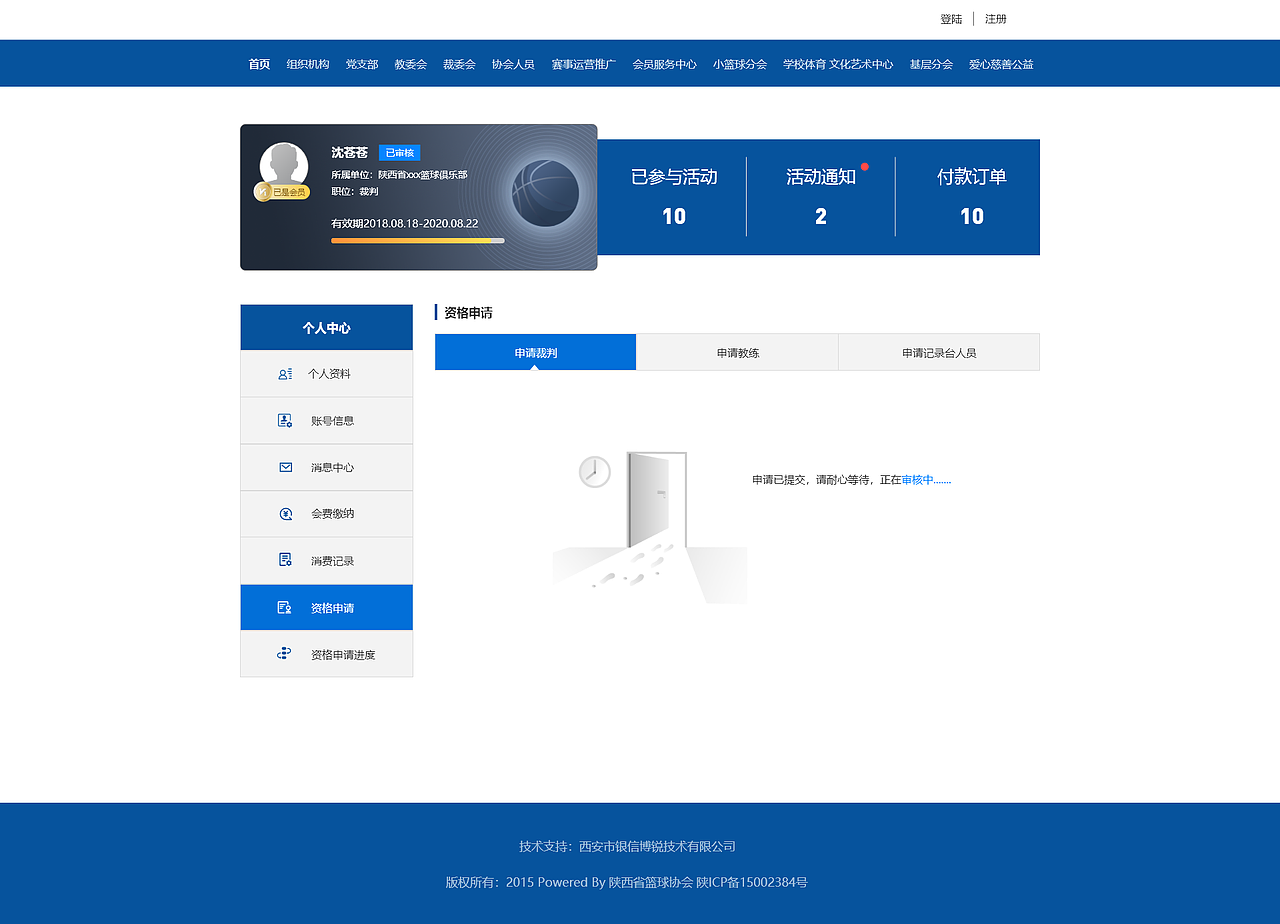Click the 登陆 login link
The width and height of the screenshot is (1280, 924).
(x=951, y=19)
